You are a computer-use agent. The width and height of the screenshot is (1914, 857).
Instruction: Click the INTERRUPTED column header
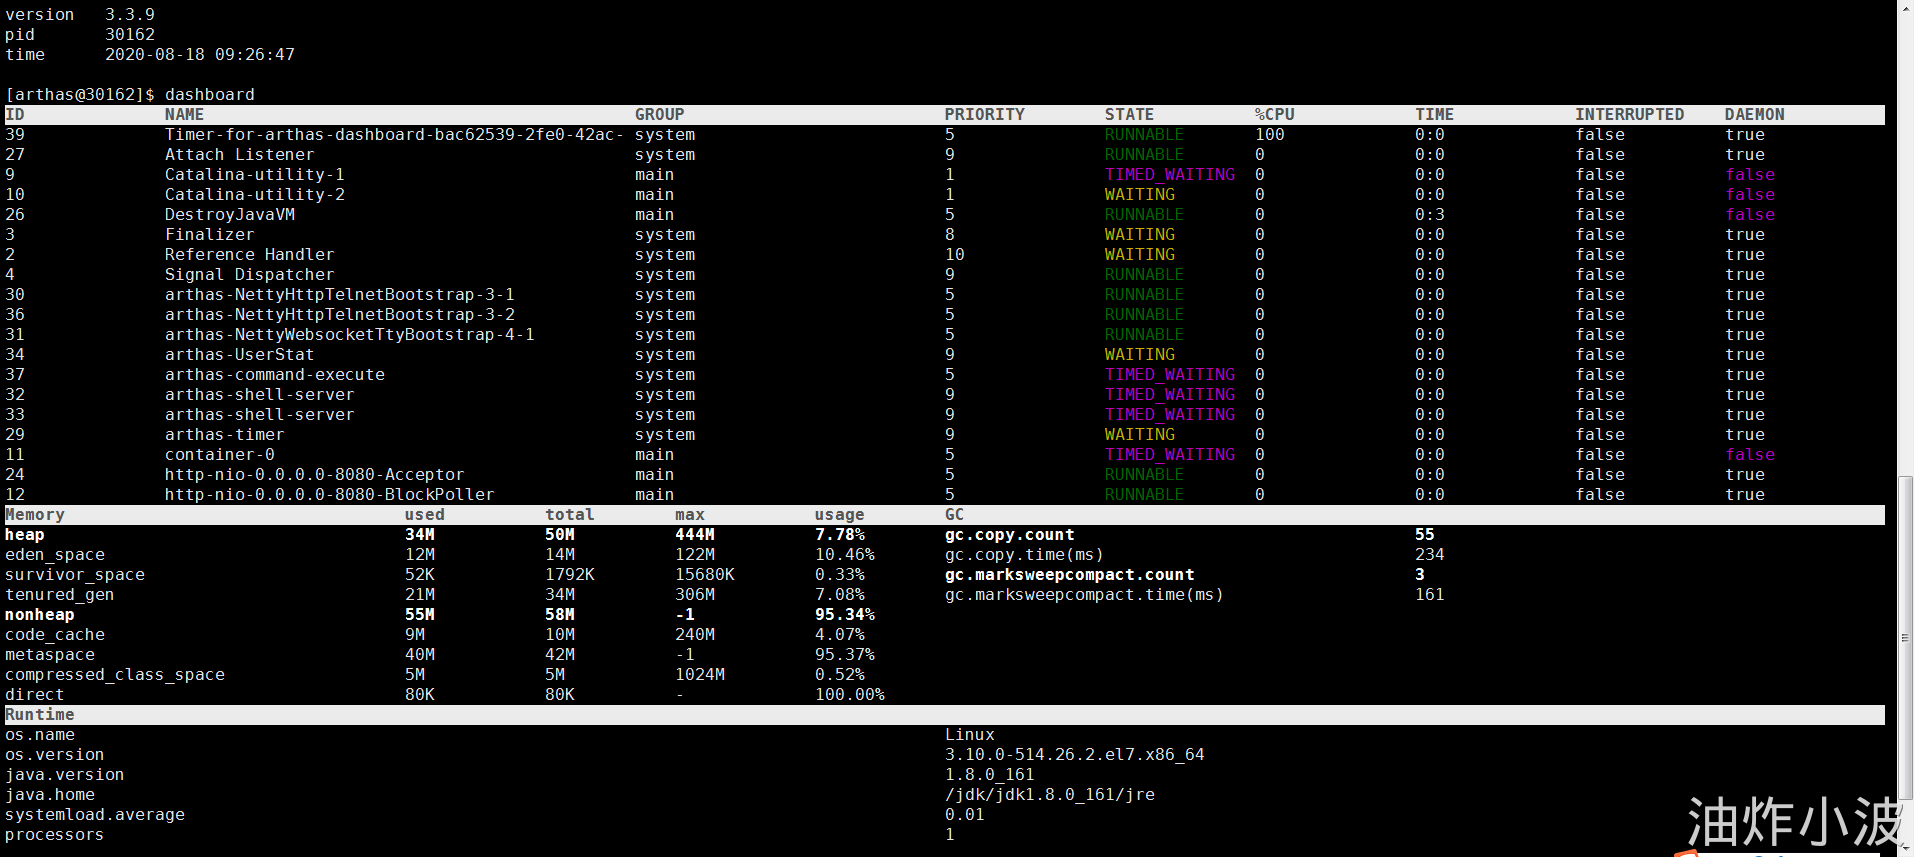click(x=1630, y=115)
